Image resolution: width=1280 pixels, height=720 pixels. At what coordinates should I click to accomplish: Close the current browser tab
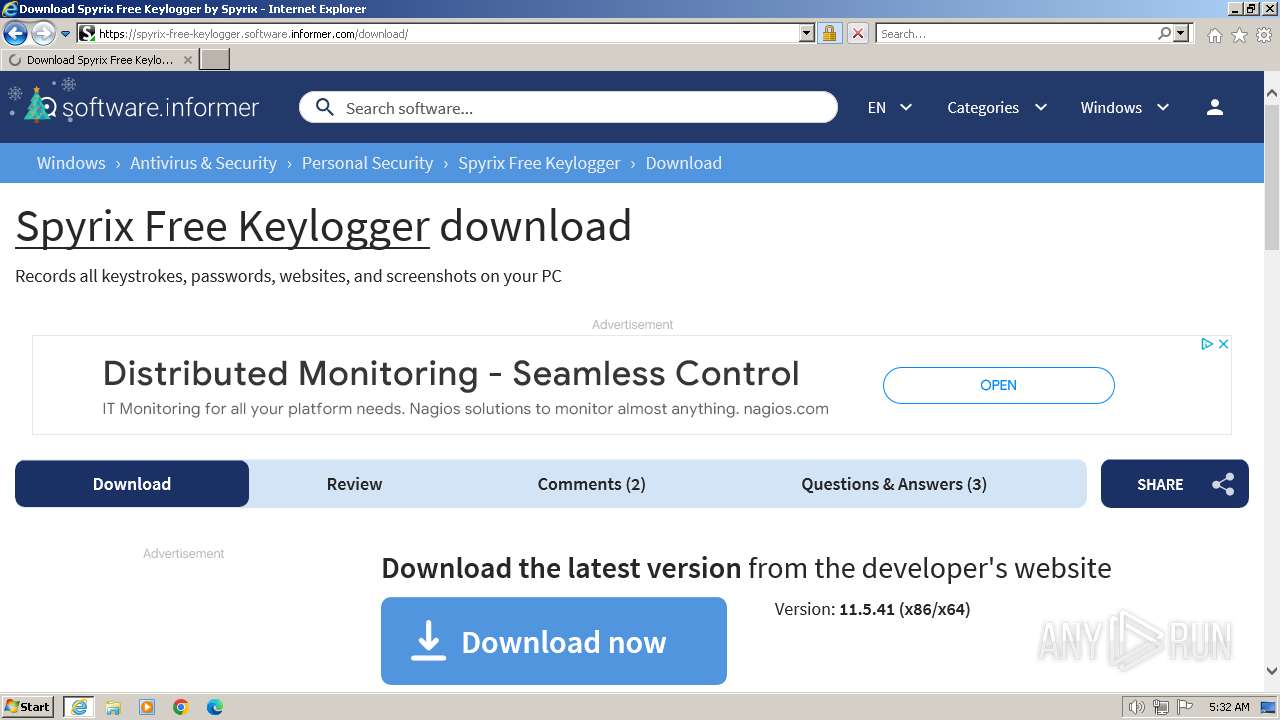pyautogui.click(x=187, y=60)
